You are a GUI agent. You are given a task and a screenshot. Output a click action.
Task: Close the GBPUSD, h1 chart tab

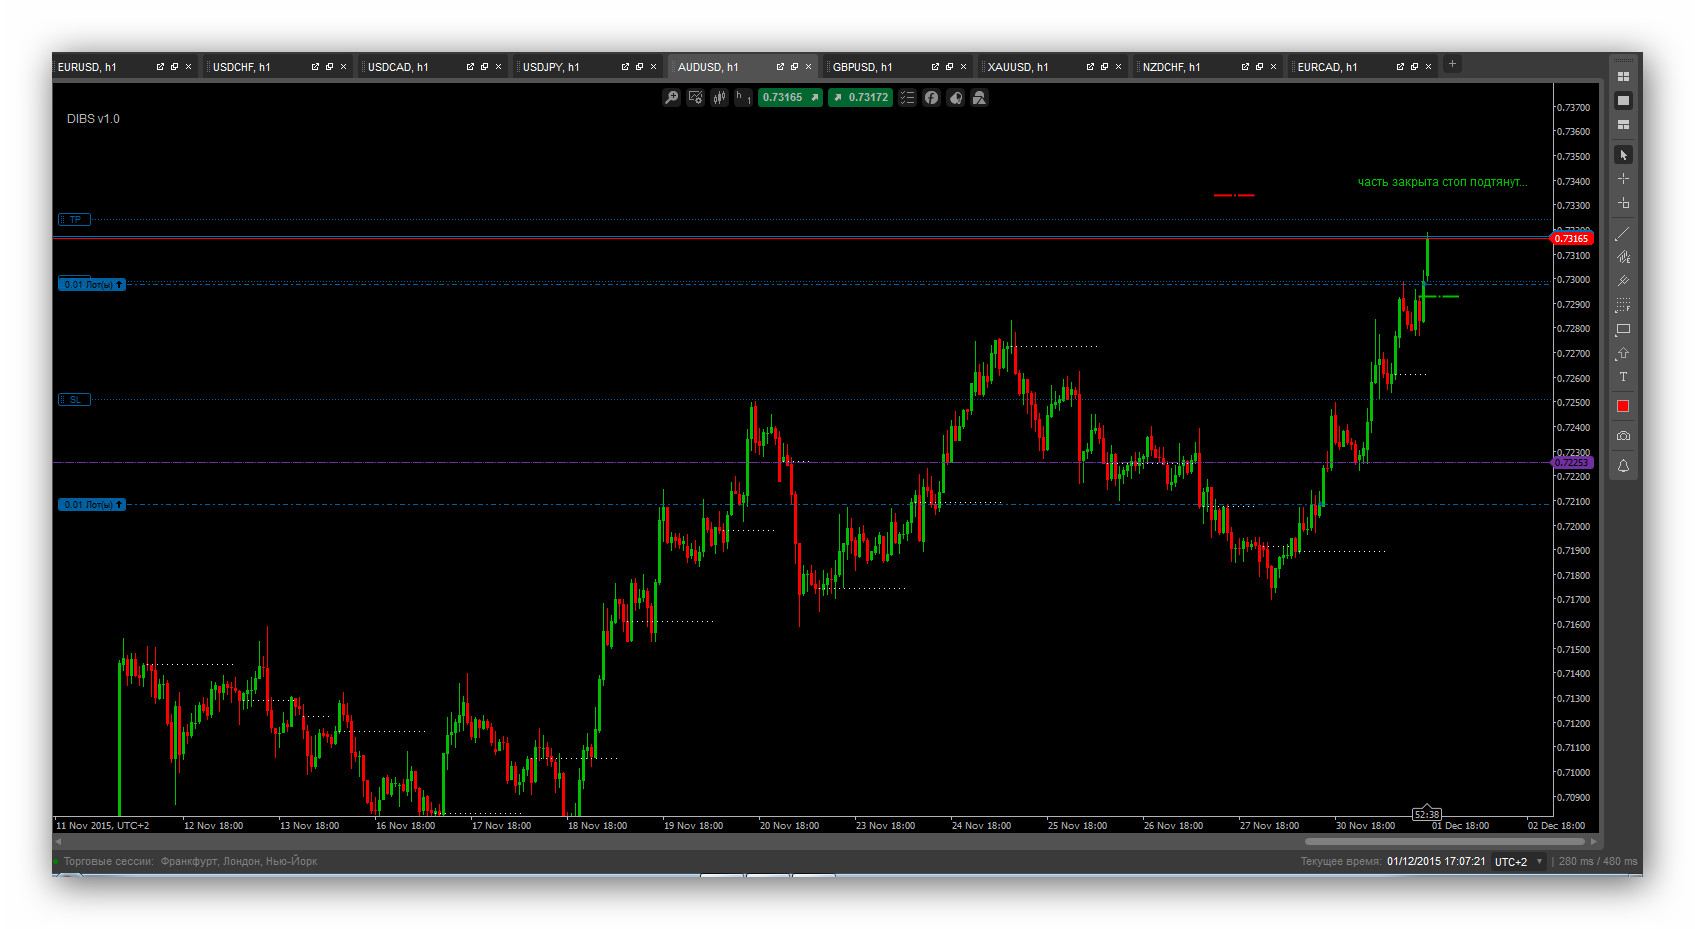pyautogui.click(x=964, y=67)
